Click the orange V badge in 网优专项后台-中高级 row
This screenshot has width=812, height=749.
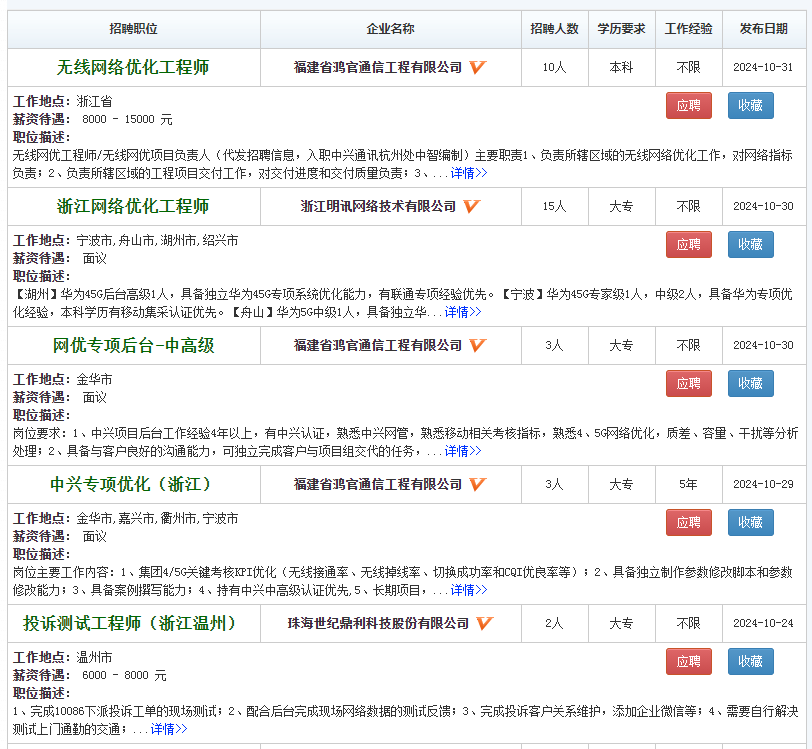(477, 345)
